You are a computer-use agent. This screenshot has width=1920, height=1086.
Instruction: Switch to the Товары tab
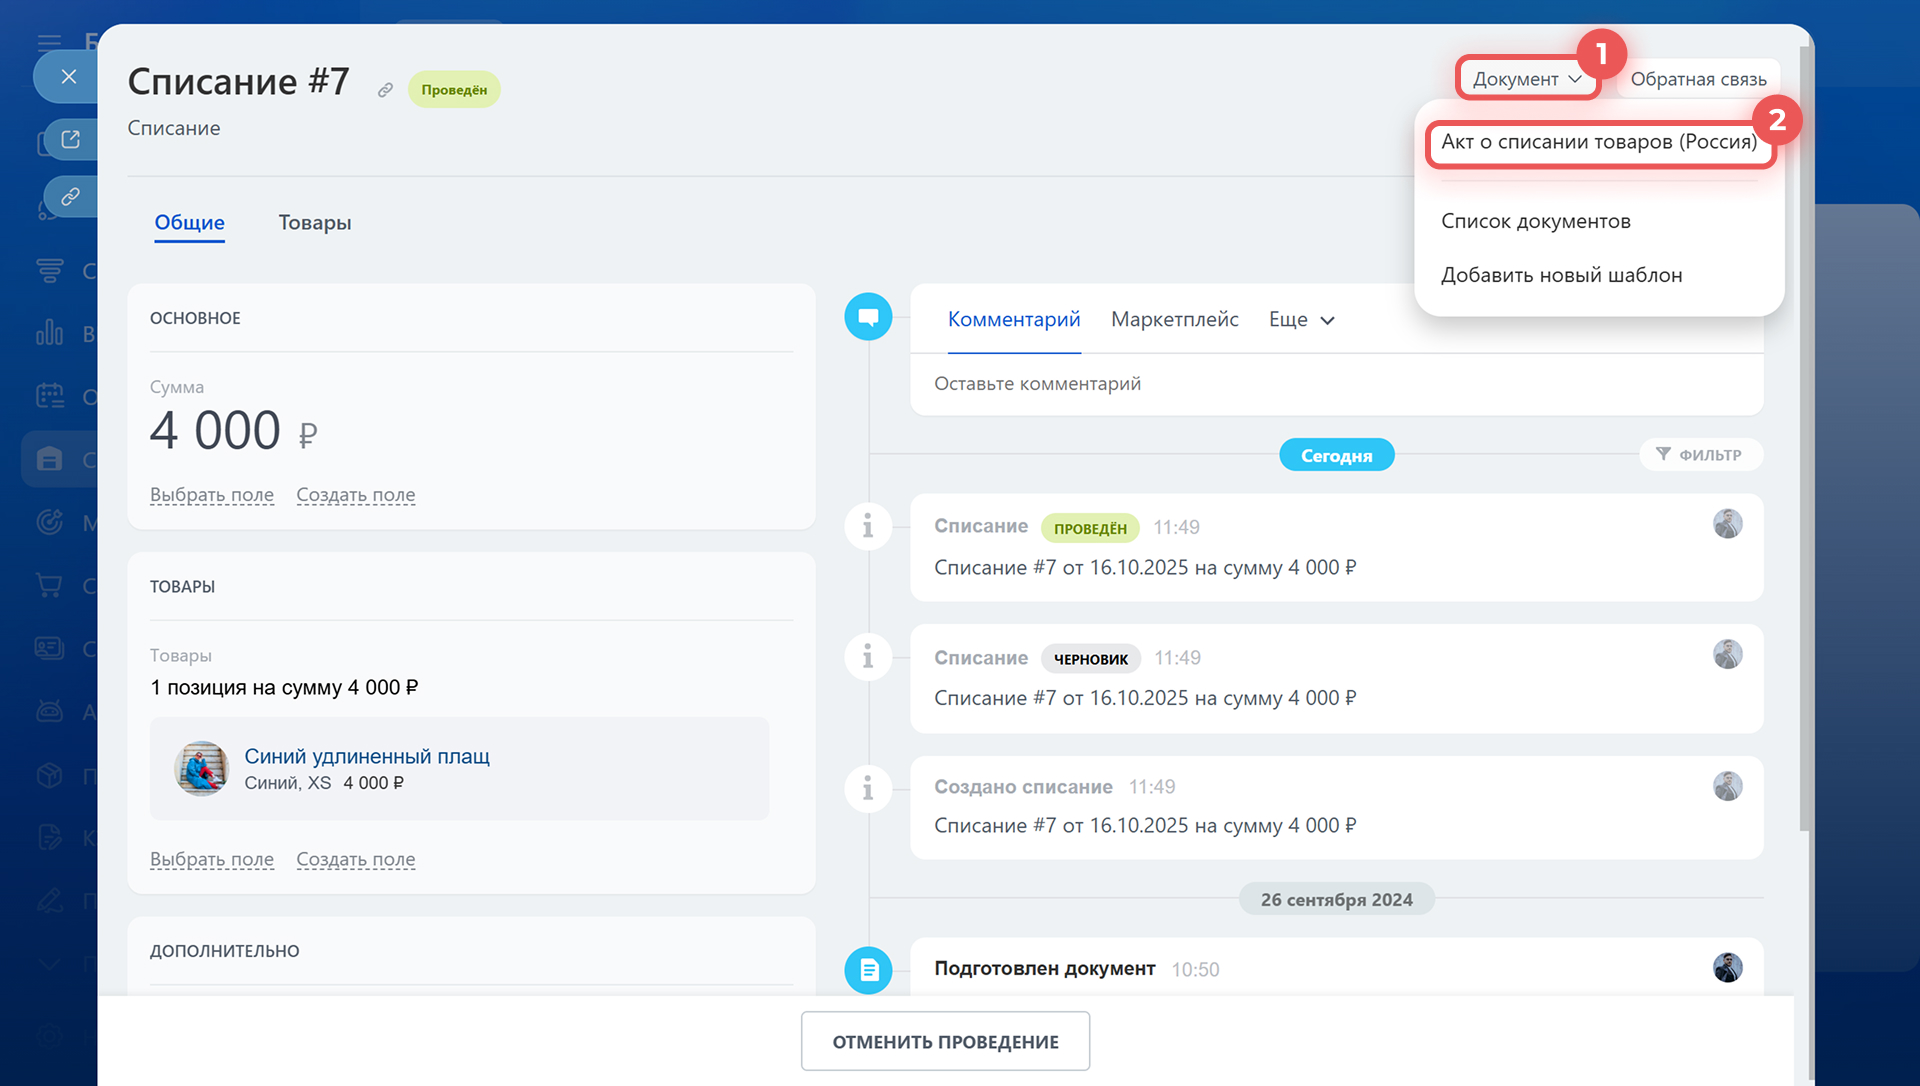coord(314,223)
